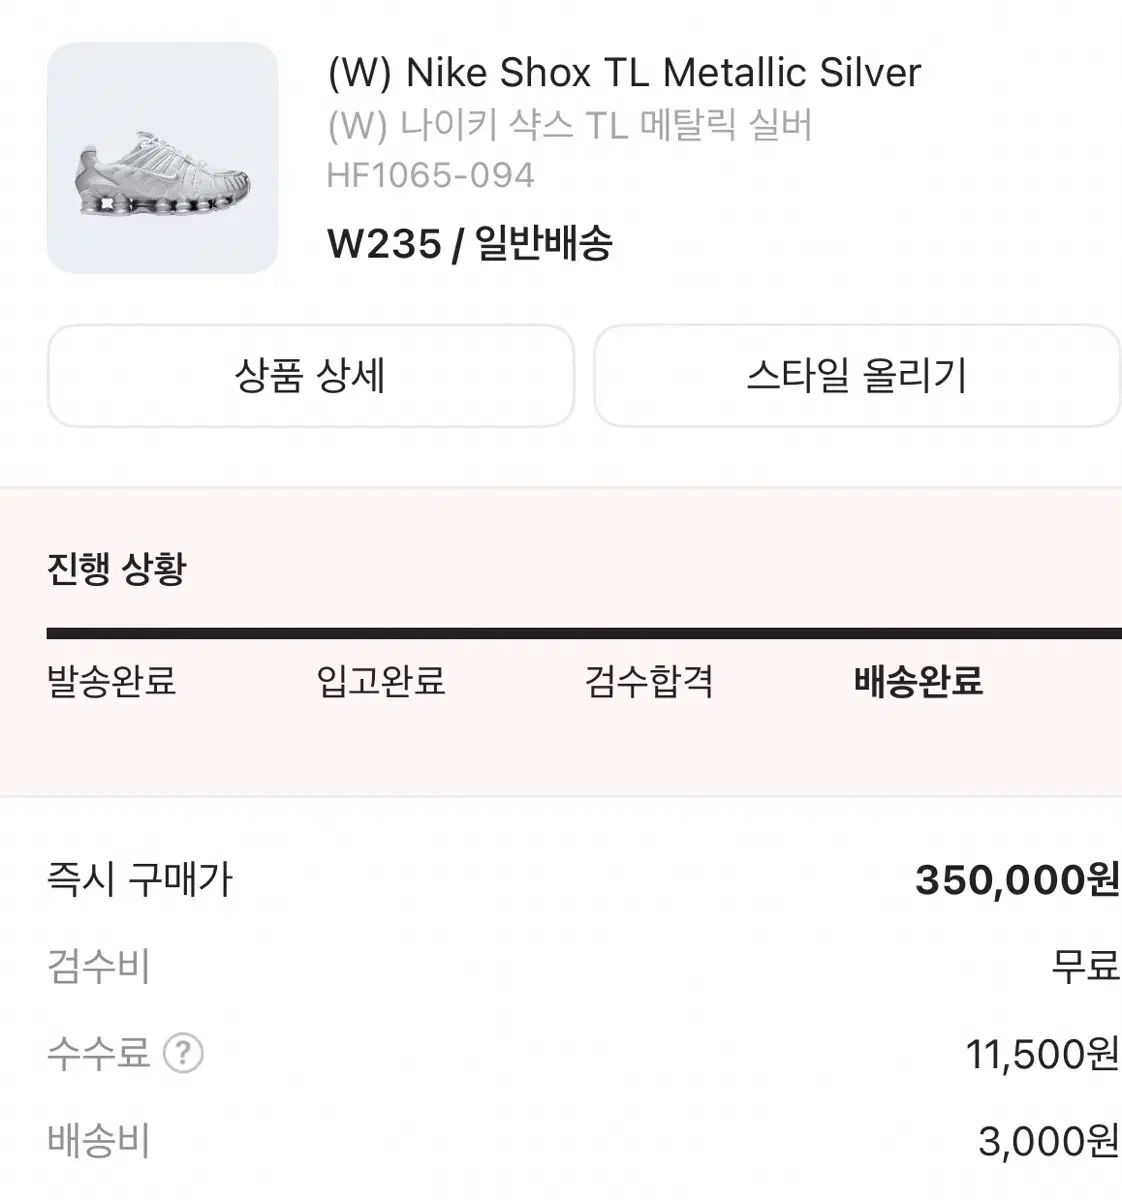Screen dimensions: 1122x1200
Task: Tap the 검수합격 status step
Action: pyautogui.click(x=649, y=682)
